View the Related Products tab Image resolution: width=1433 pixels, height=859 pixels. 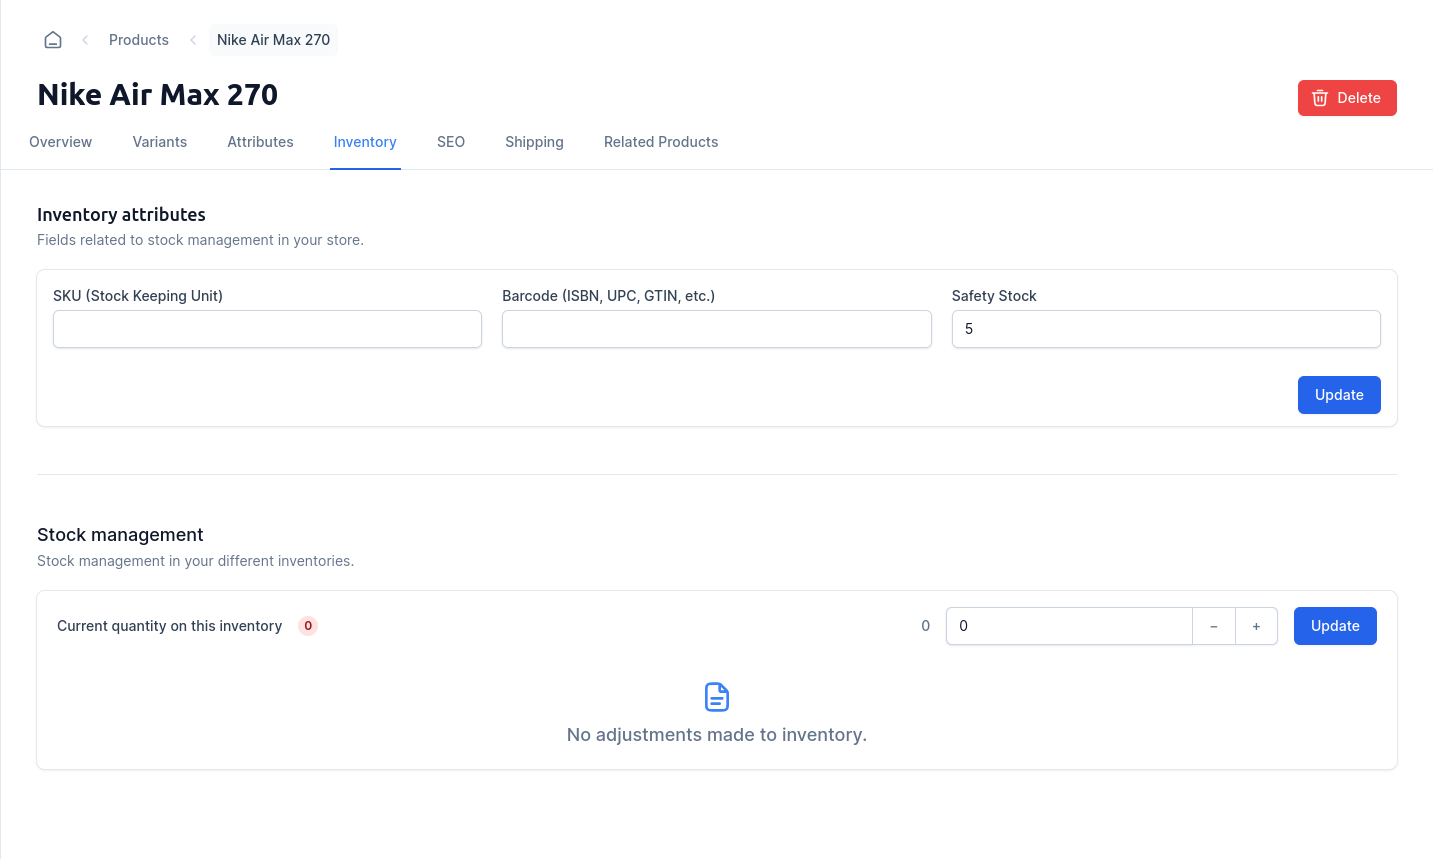coord(661,142)
